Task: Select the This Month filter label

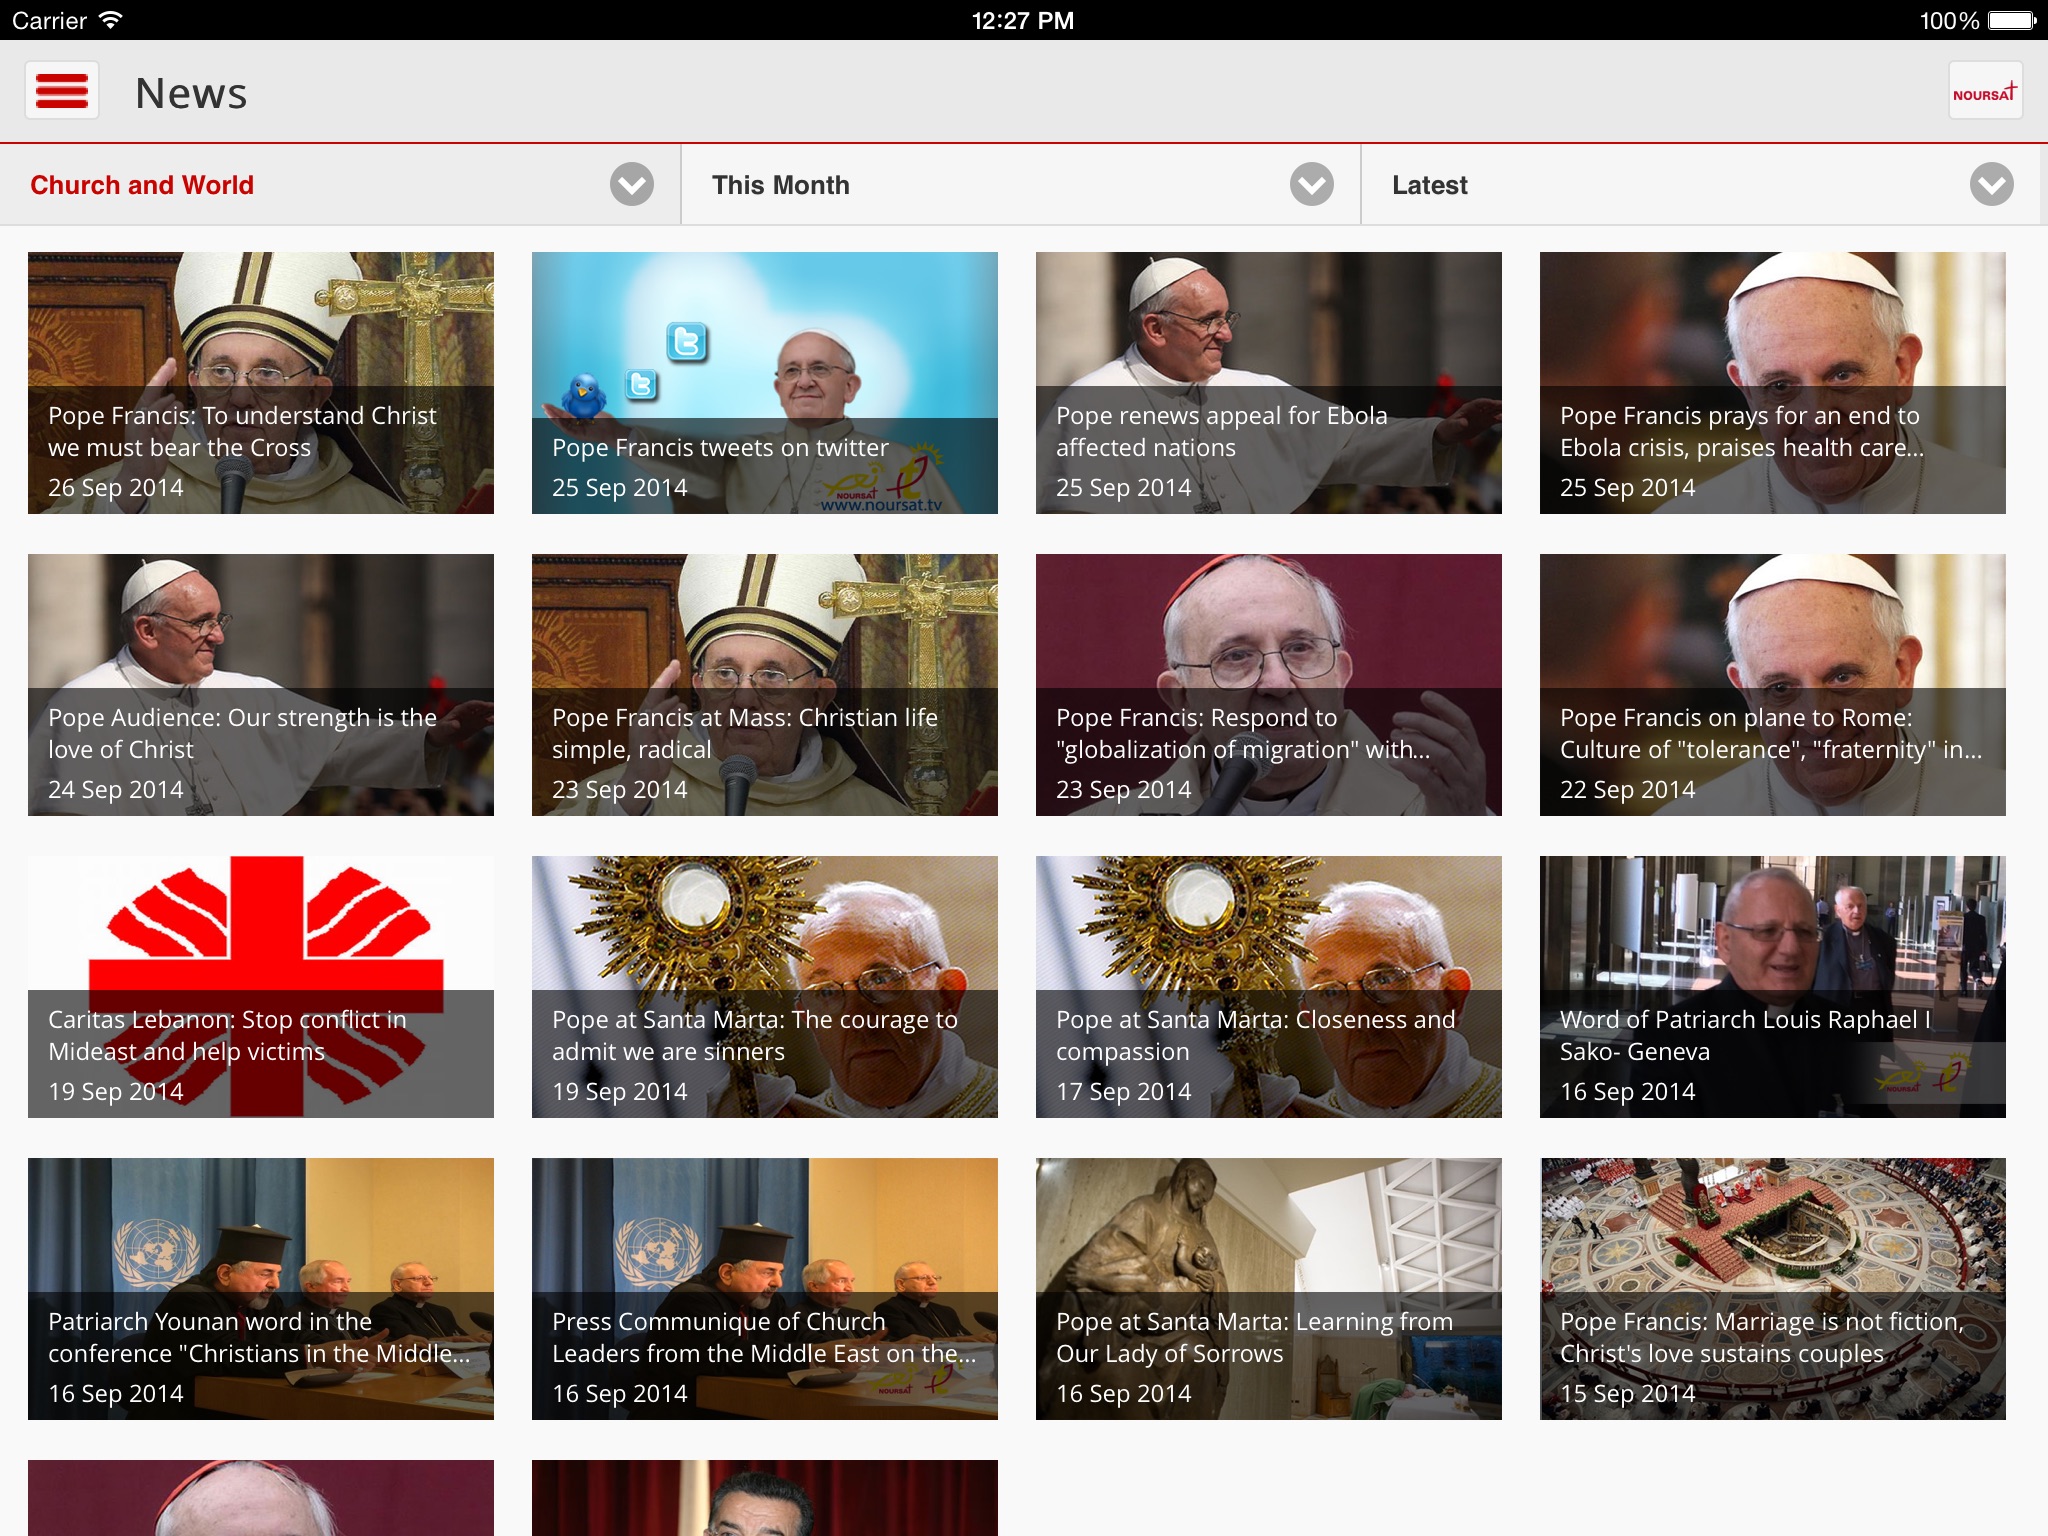Action: tap(780, 185)
